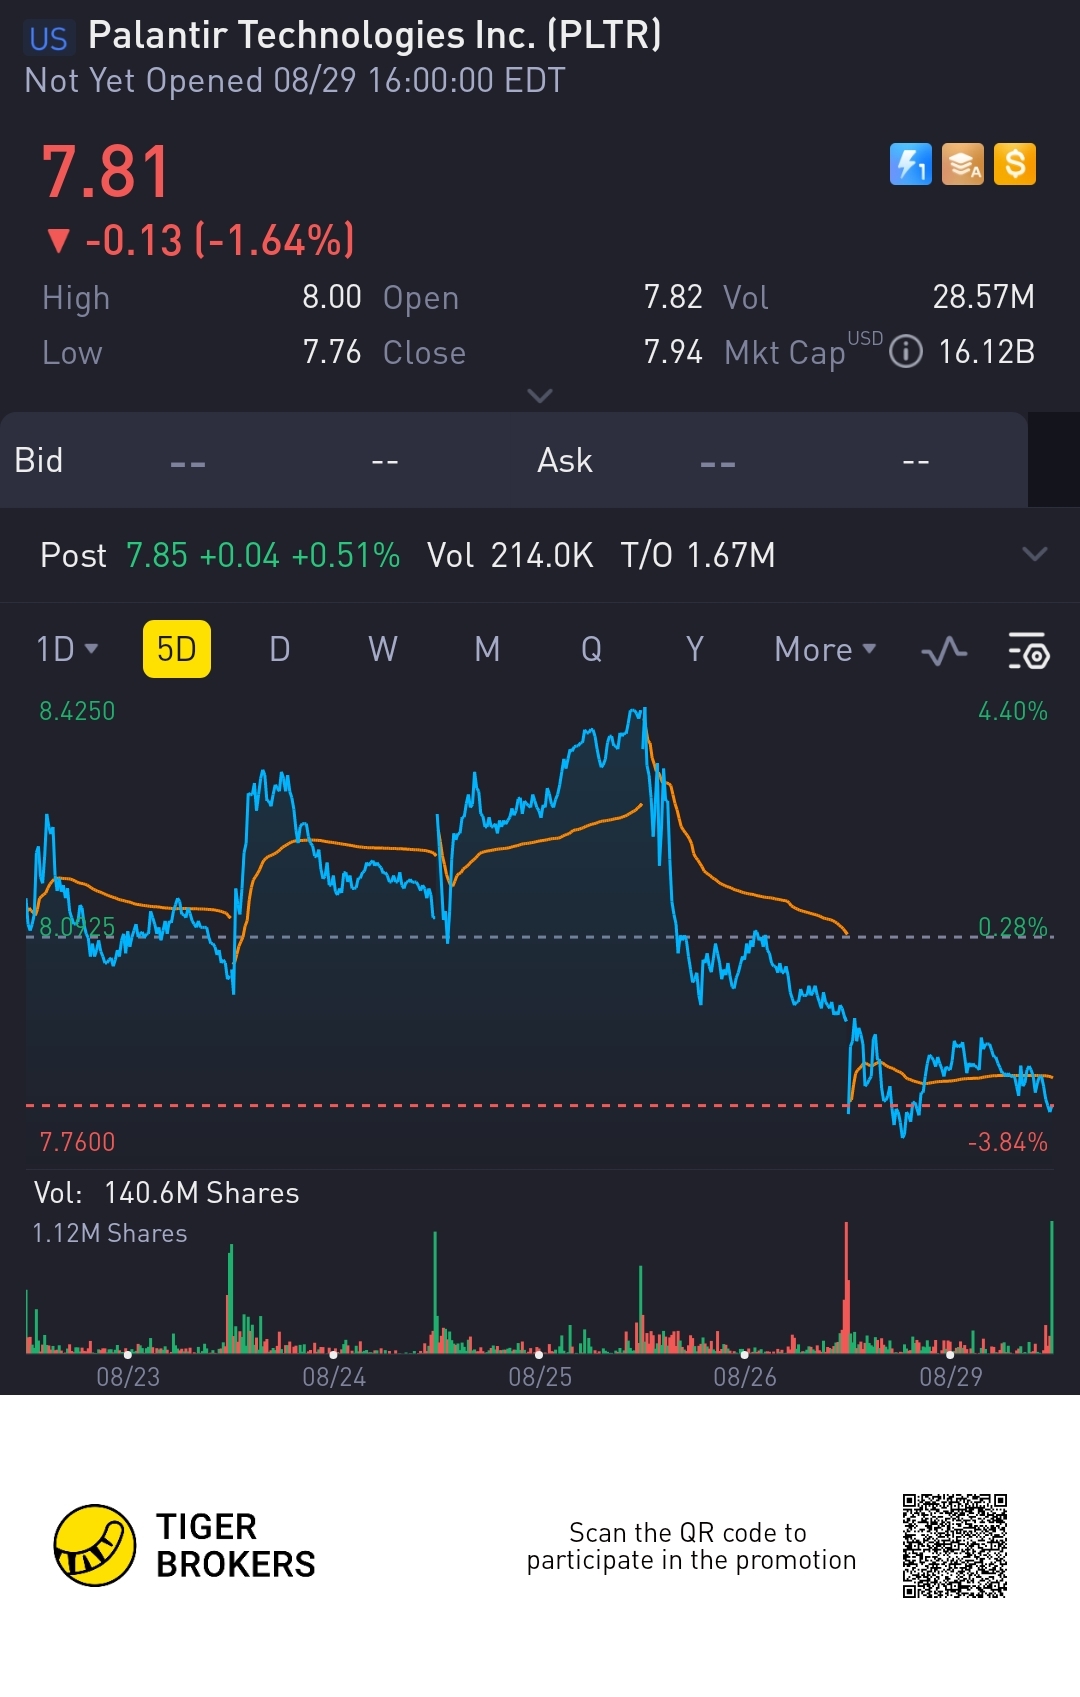Expand the Post market row chevron
Screen dimensions: 1080x1697
1034,554
